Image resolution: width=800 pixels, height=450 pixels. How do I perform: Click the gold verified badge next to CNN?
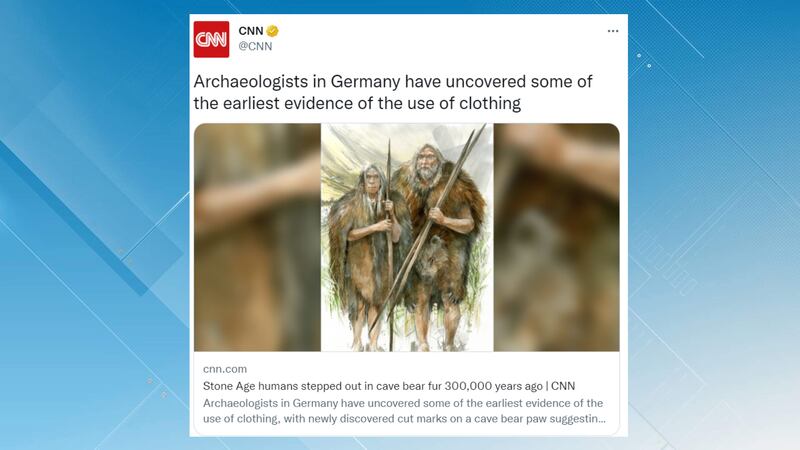(272, 31)
